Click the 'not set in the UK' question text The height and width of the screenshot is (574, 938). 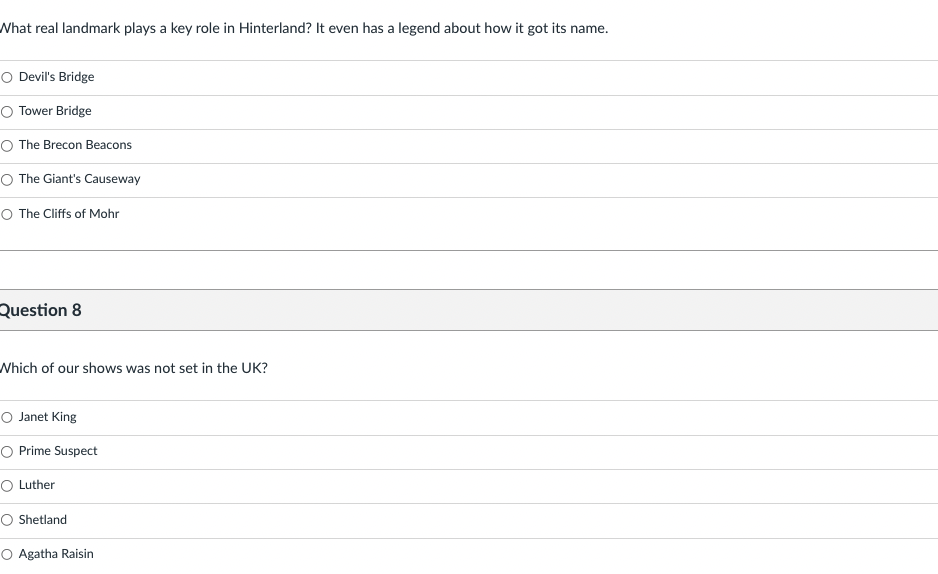(x=133, y=368)
